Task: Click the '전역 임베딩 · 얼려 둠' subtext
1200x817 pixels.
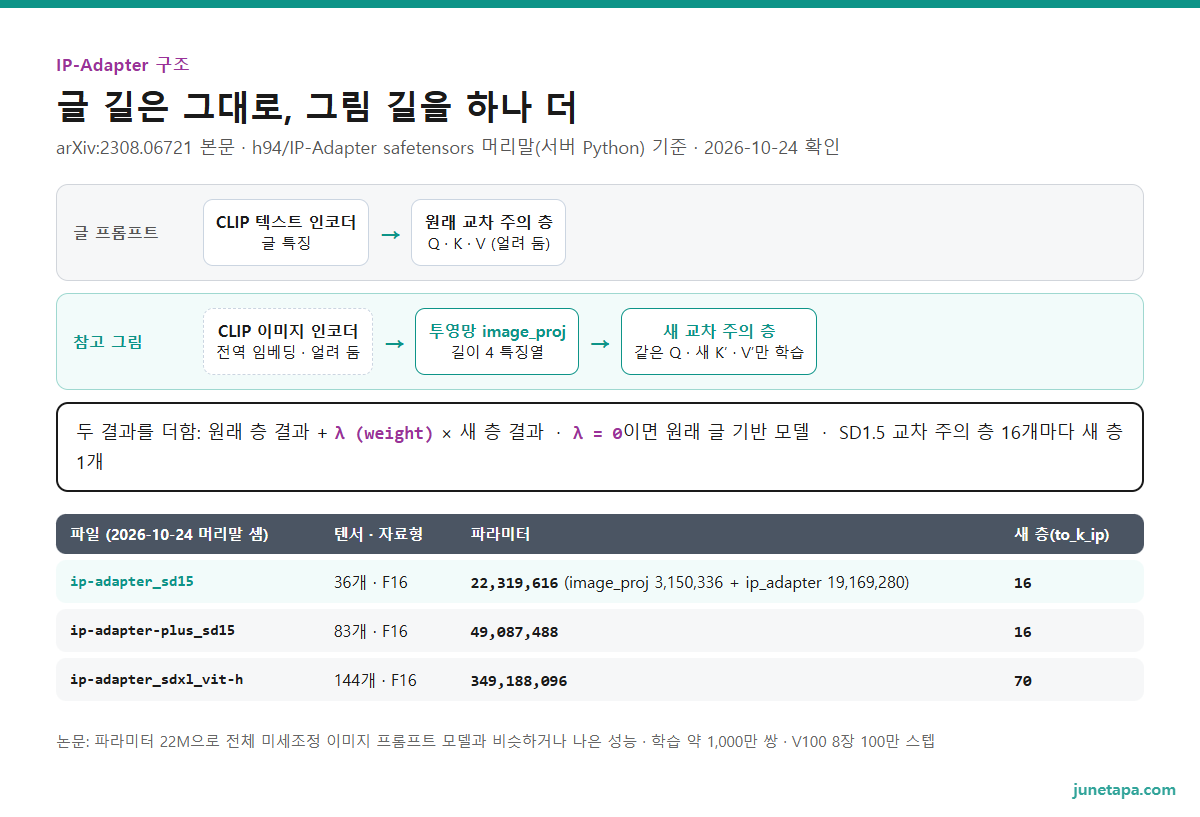Action: [288, 352]
